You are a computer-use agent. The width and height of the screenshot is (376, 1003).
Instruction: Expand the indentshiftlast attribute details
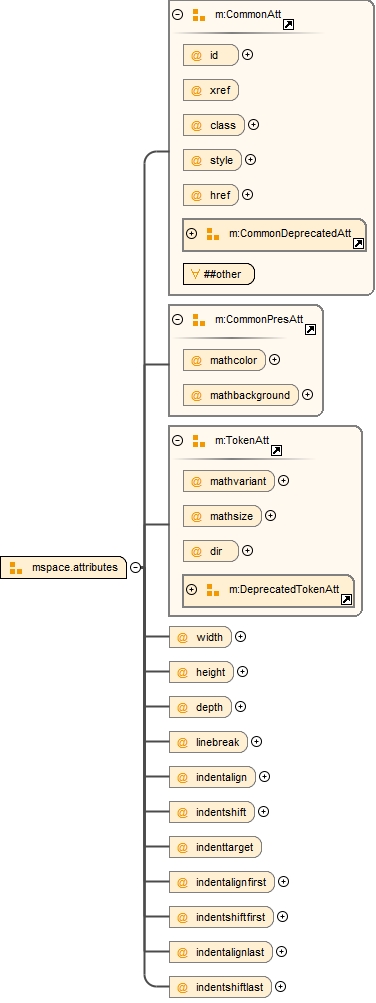[x=280, y=986]
